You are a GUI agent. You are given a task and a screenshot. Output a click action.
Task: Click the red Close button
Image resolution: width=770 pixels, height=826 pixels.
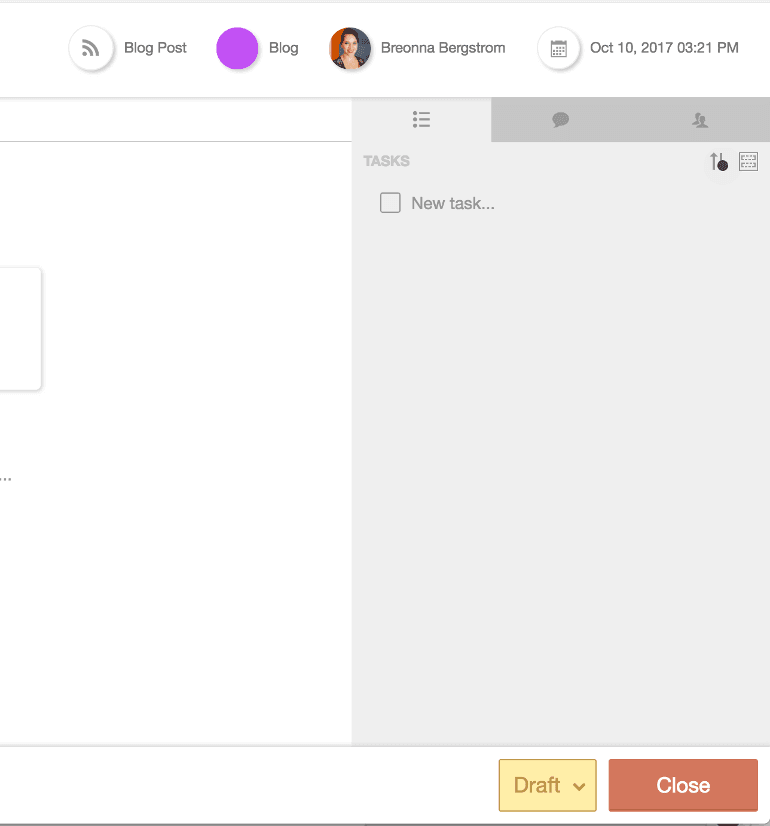(x=683, y=785)
